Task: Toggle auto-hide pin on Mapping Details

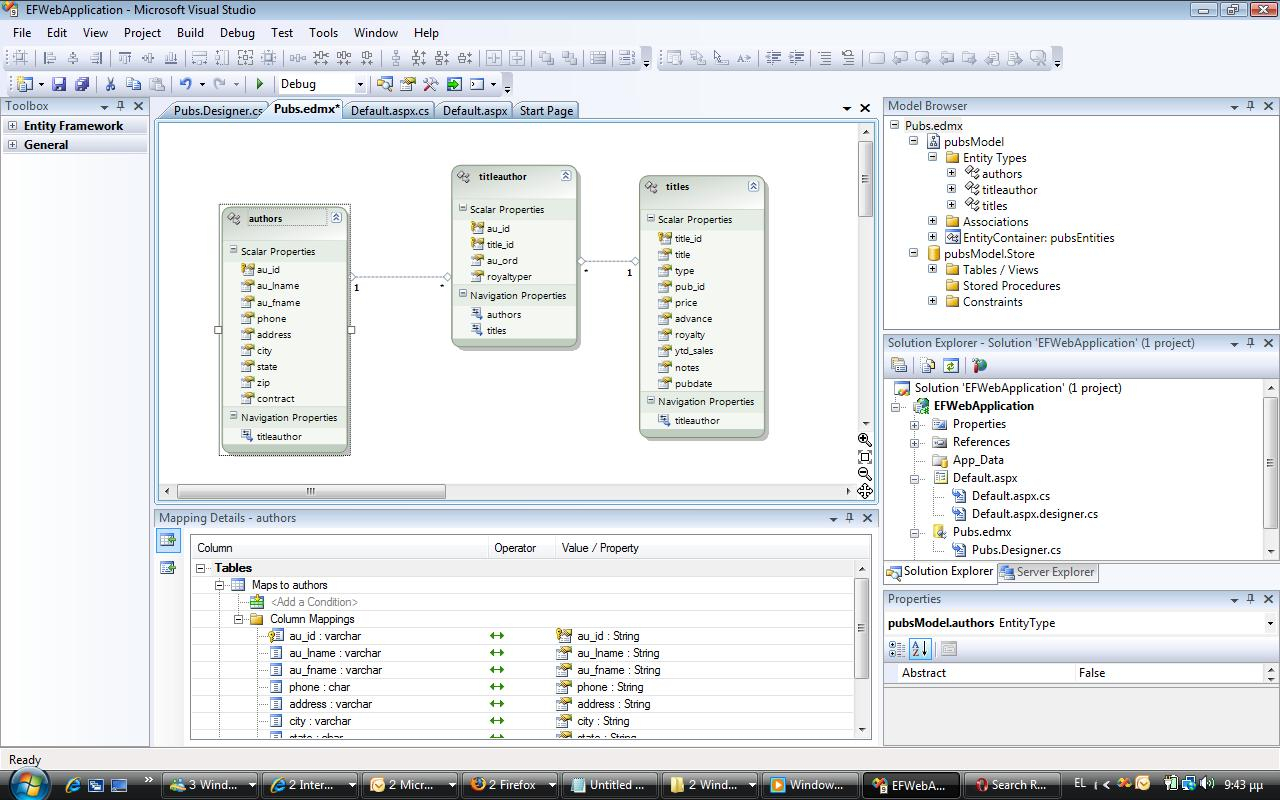Action: [x=849, y=518]
